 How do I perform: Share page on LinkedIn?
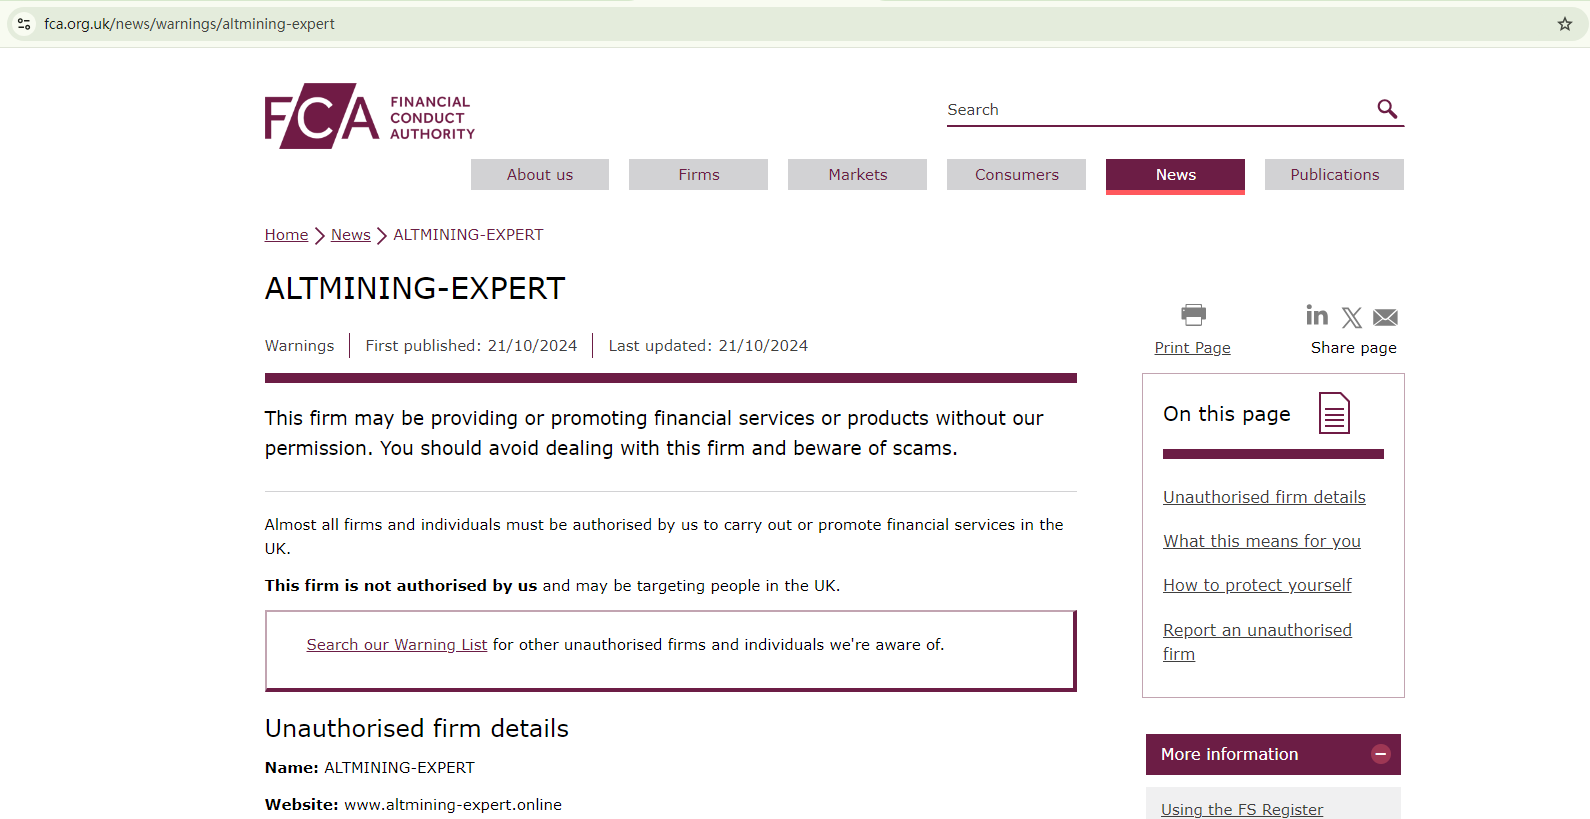[1317, 316]
